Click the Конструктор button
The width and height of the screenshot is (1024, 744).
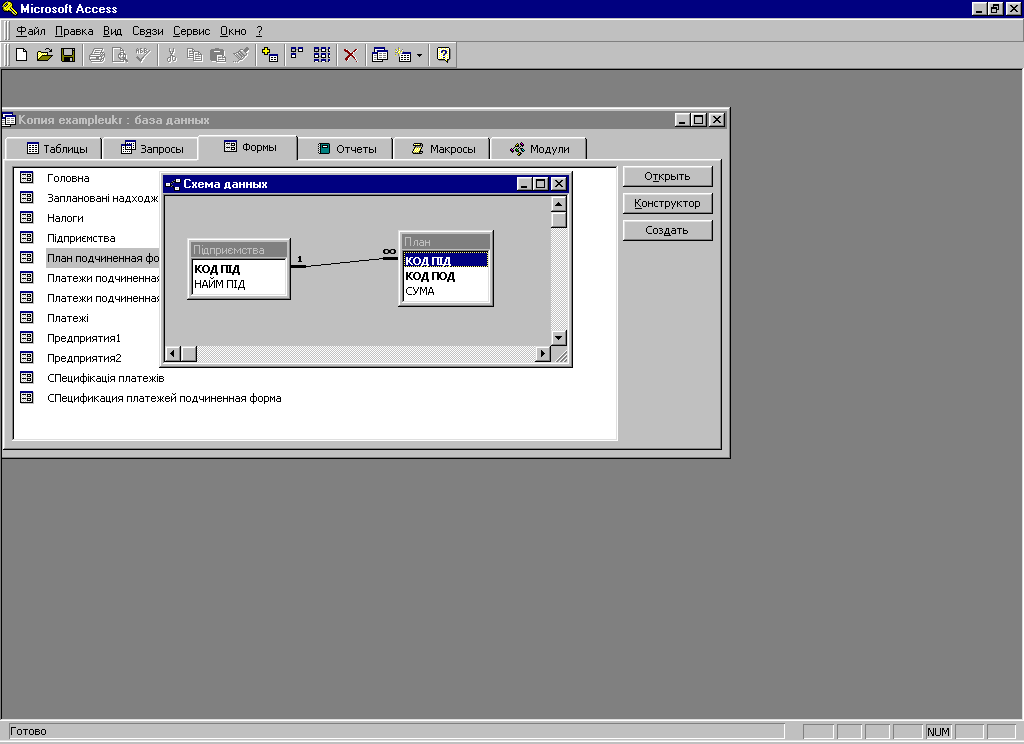pyautogui.click(x=667, y=203)
